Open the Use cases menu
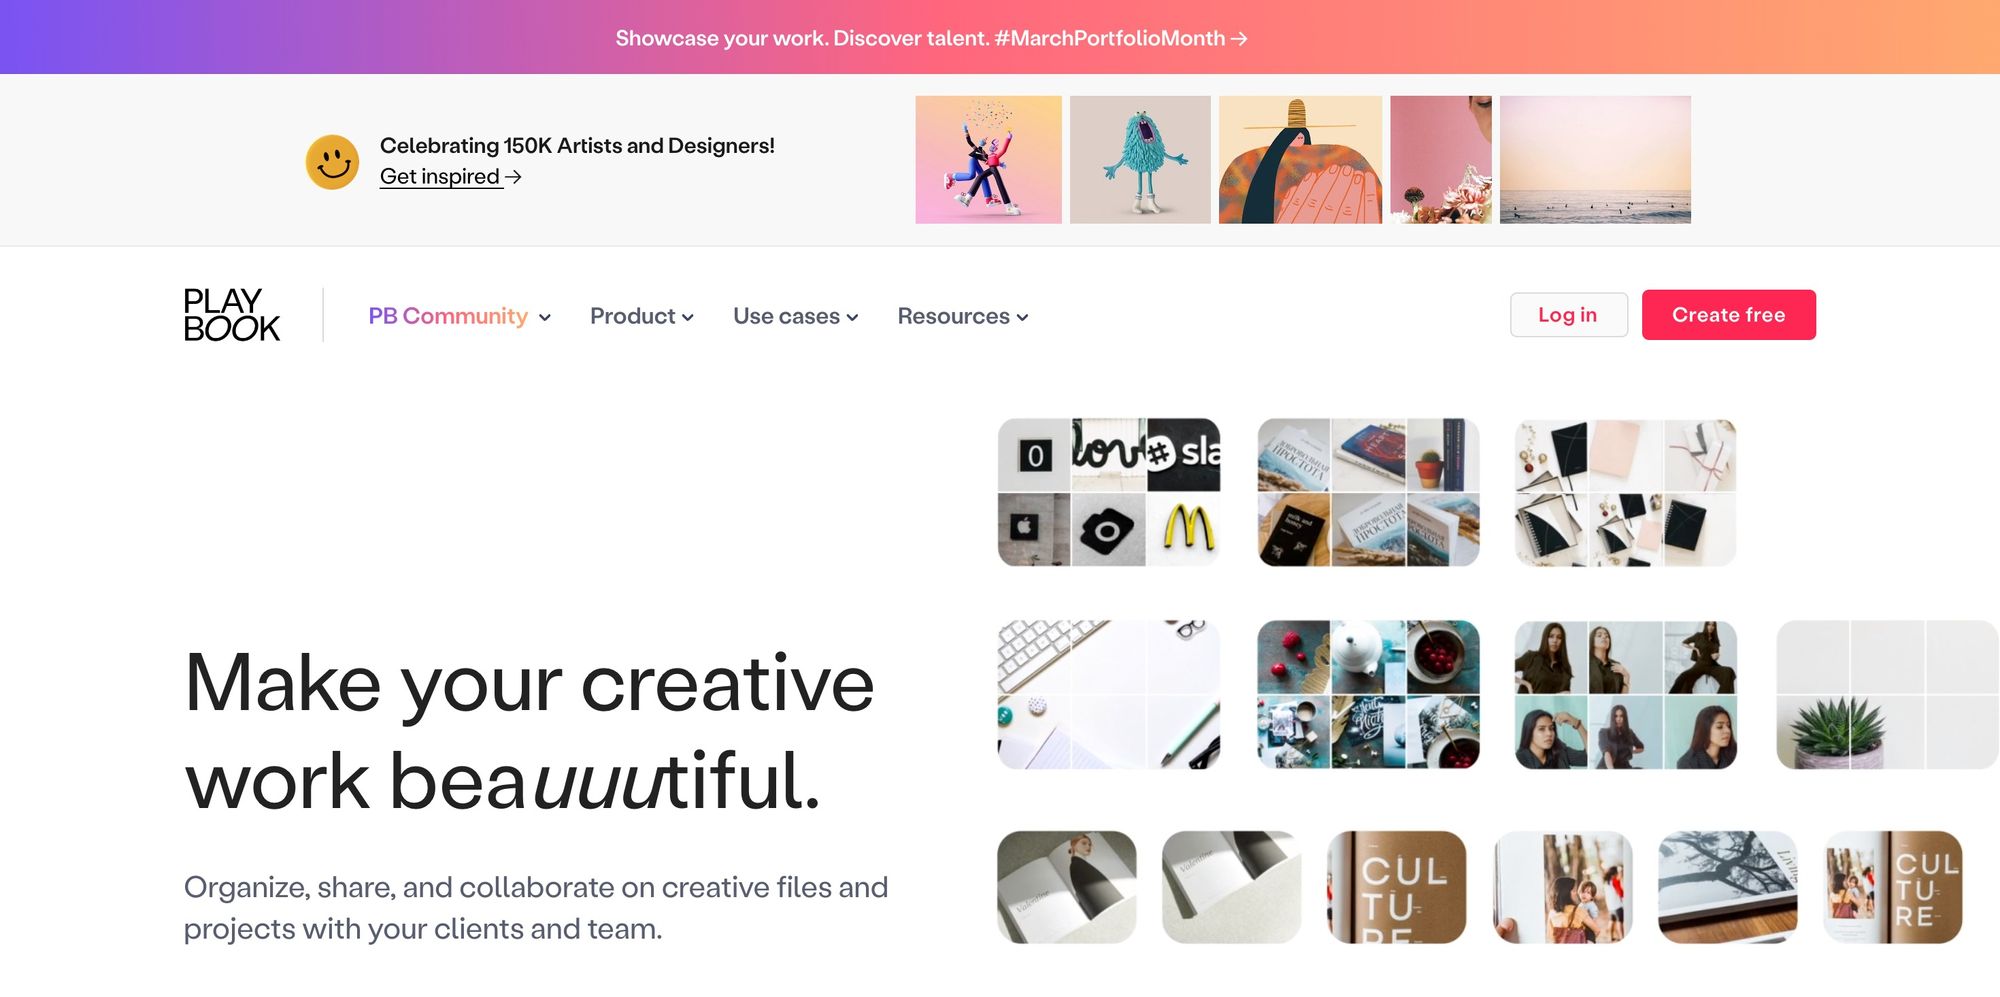Screen dimensions: 2000x997 tap(795, 316)
